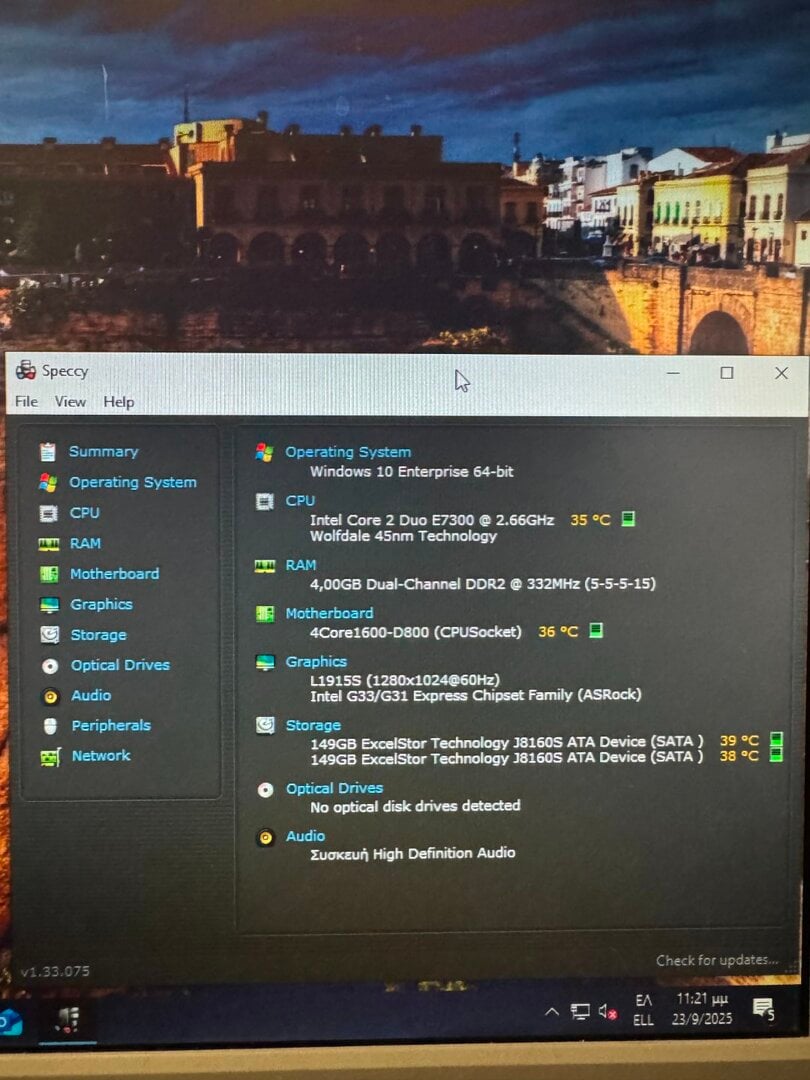Click the CPU heading in summary pane
The image size is (810, 1080).
pos(300,501)
